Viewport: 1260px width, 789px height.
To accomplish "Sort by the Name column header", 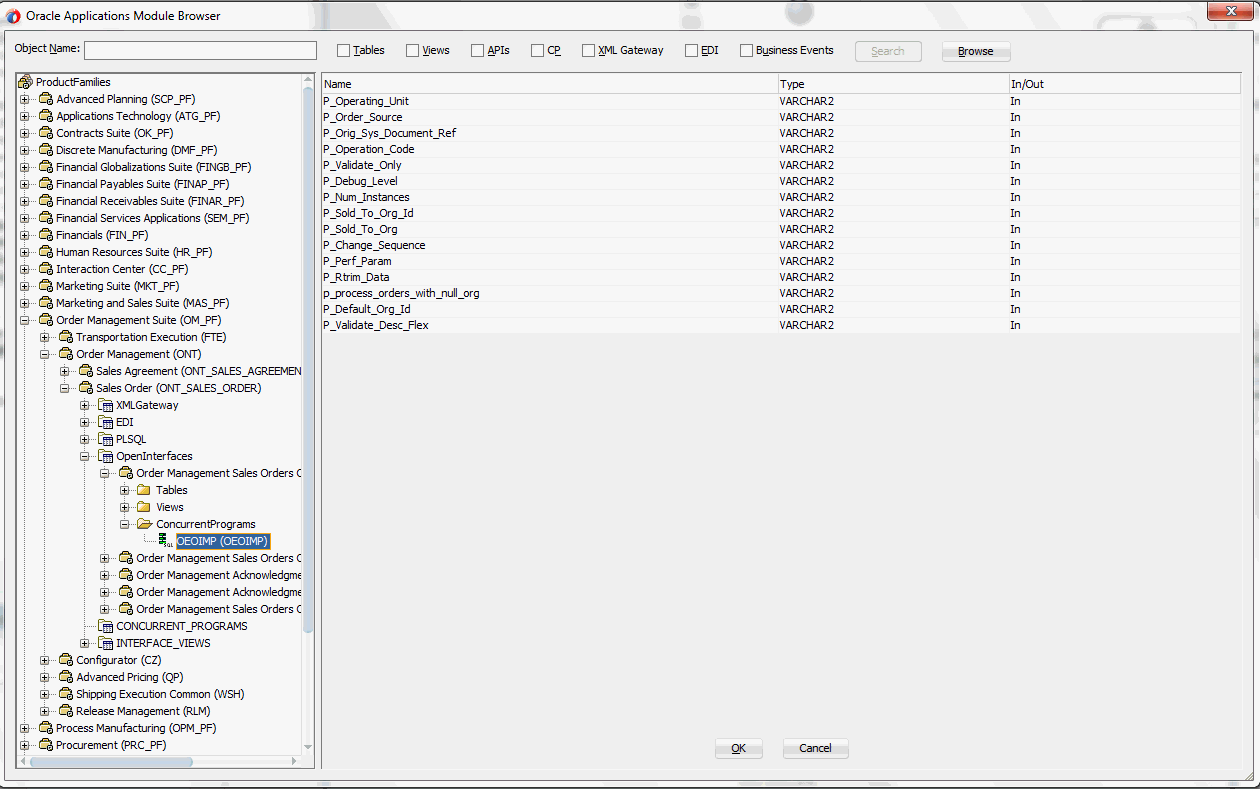I will [x=549, y=84].
